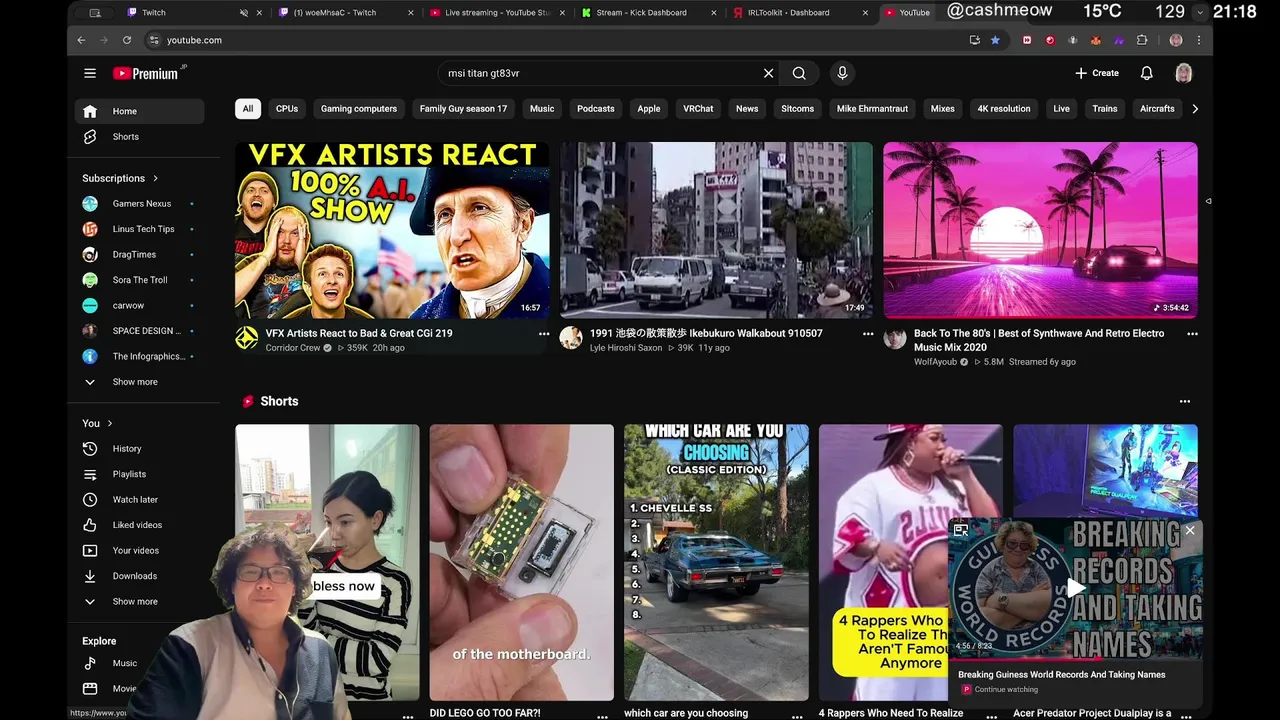Click the Home icon in the sidebar
This screenshot has width=1280, height=720.
pos(90,111)
